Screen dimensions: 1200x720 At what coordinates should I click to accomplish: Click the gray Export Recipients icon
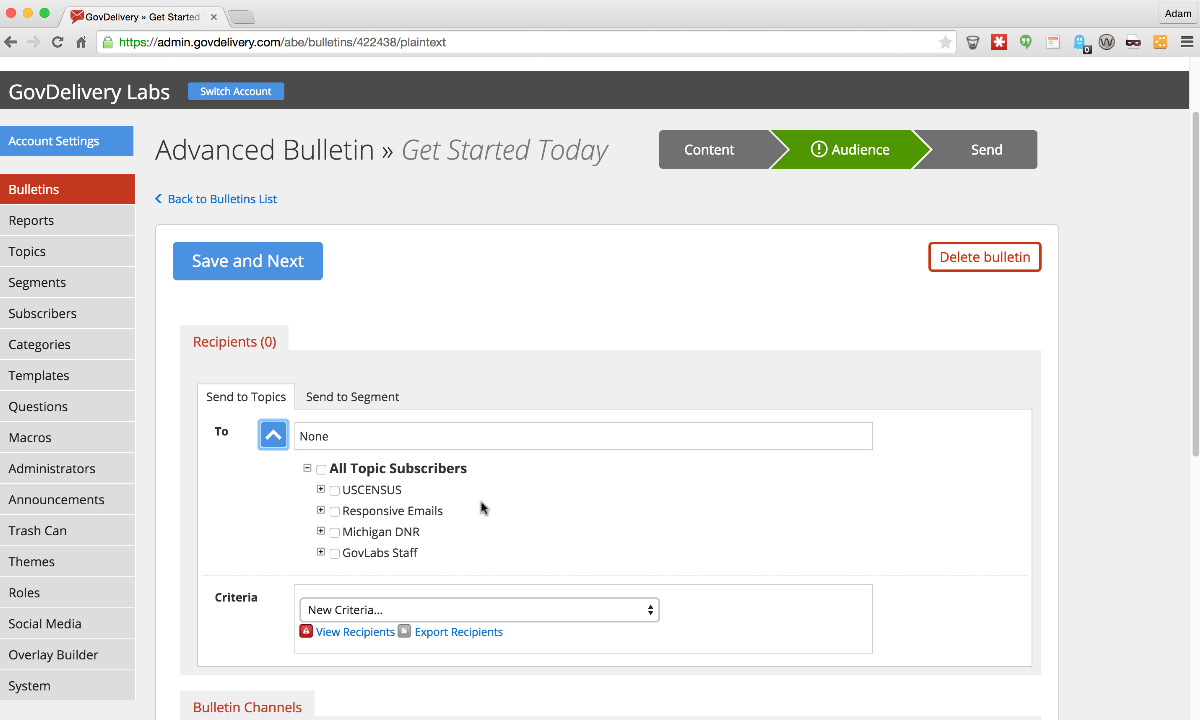404,632
